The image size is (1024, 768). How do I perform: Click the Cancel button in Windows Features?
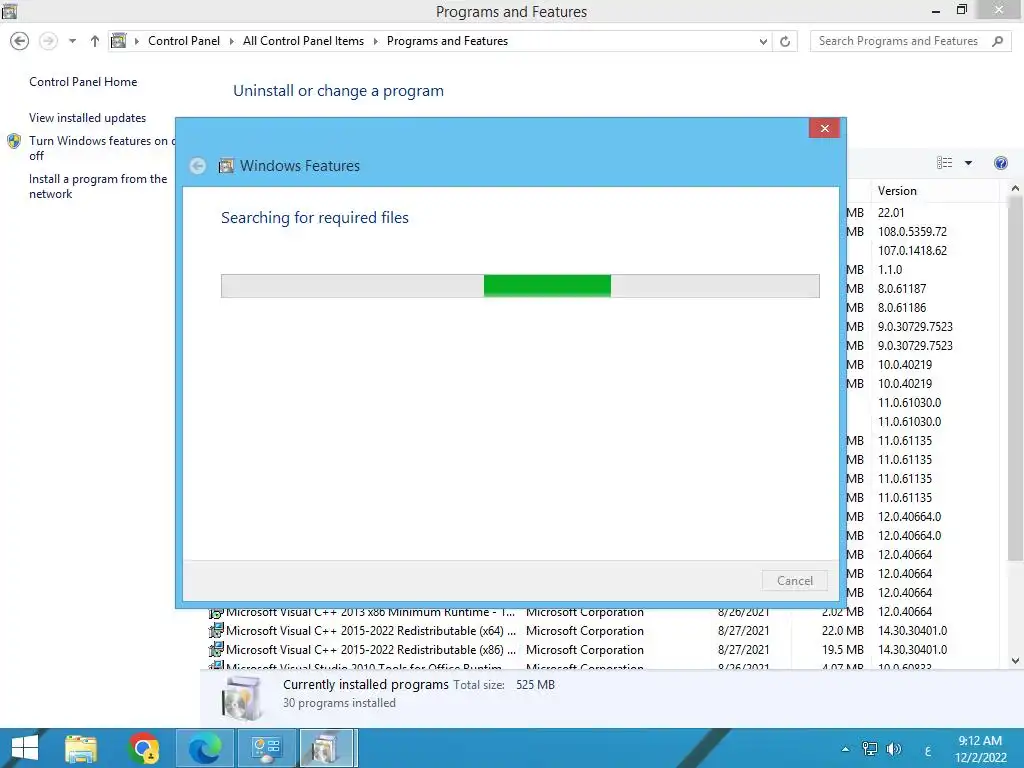[x=795, y=581]
